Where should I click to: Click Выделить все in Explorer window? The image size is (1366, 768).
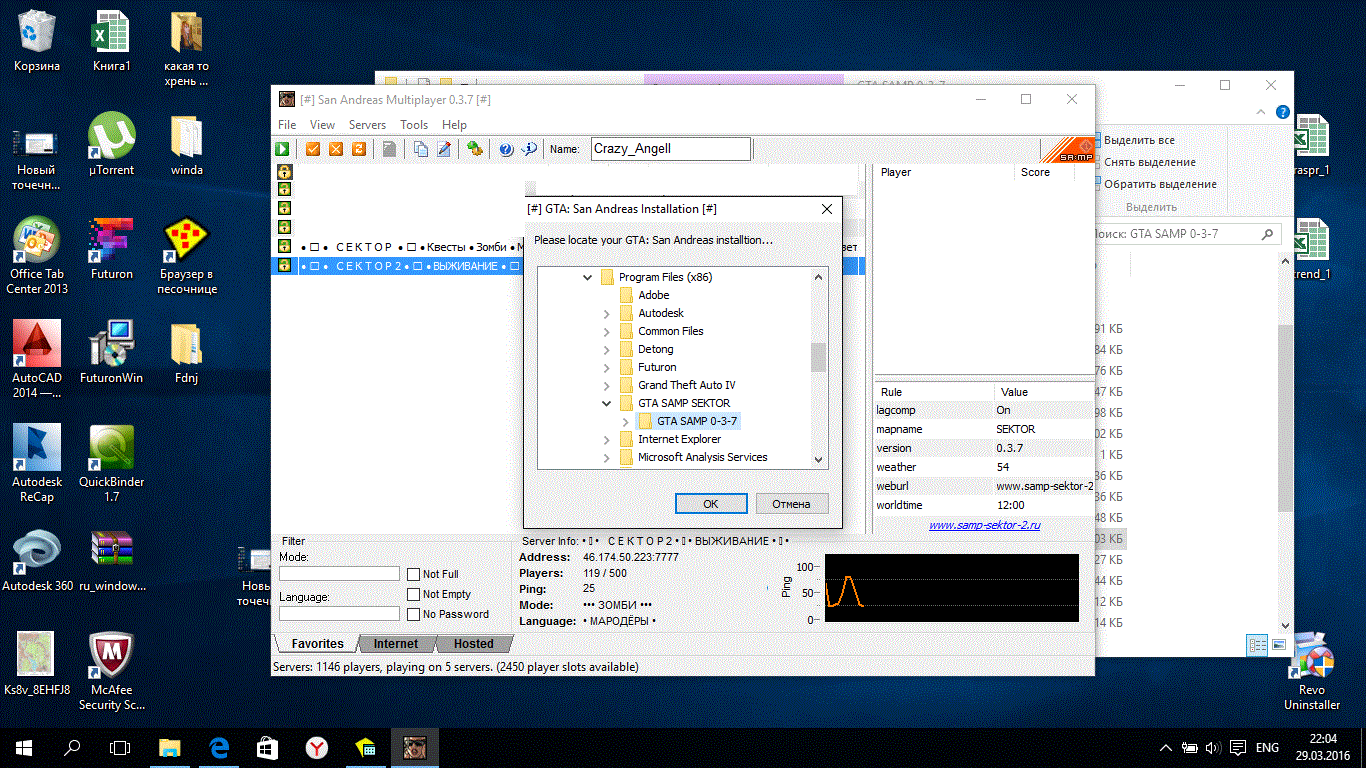(x=1139, y=140)
